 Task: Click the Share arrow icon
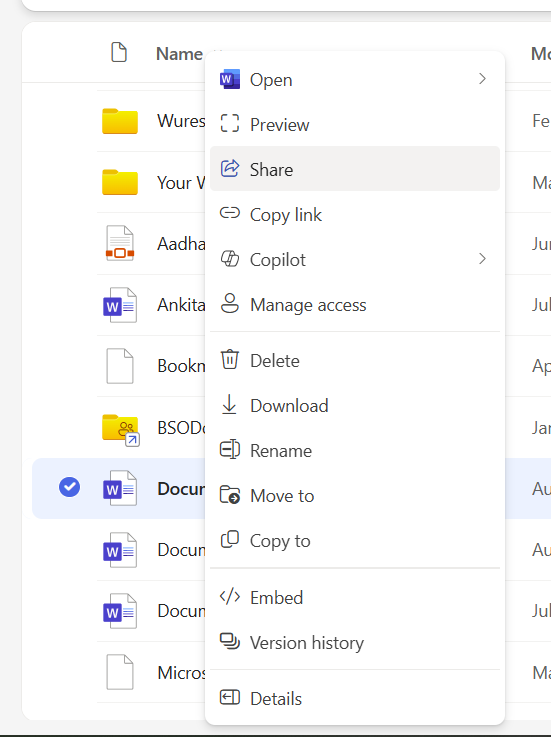click(230, 168)
